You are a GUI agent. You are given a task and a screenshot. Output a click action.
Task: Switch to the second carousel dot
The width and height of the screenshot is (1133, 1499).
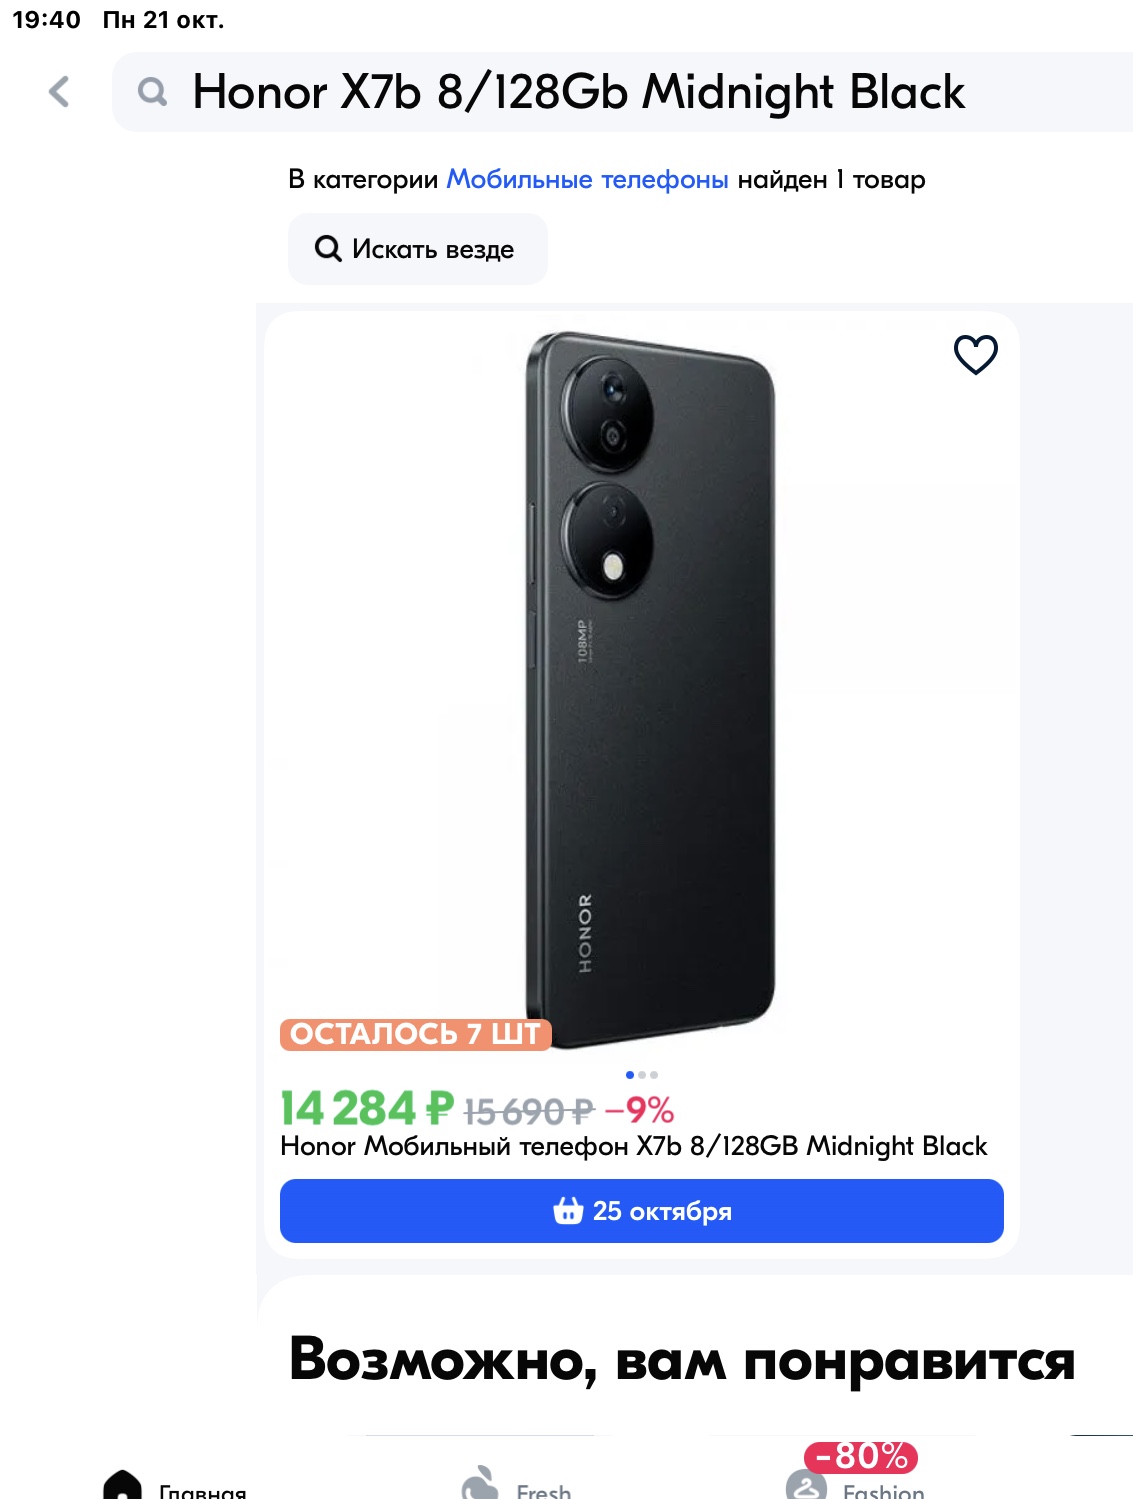642,1075
